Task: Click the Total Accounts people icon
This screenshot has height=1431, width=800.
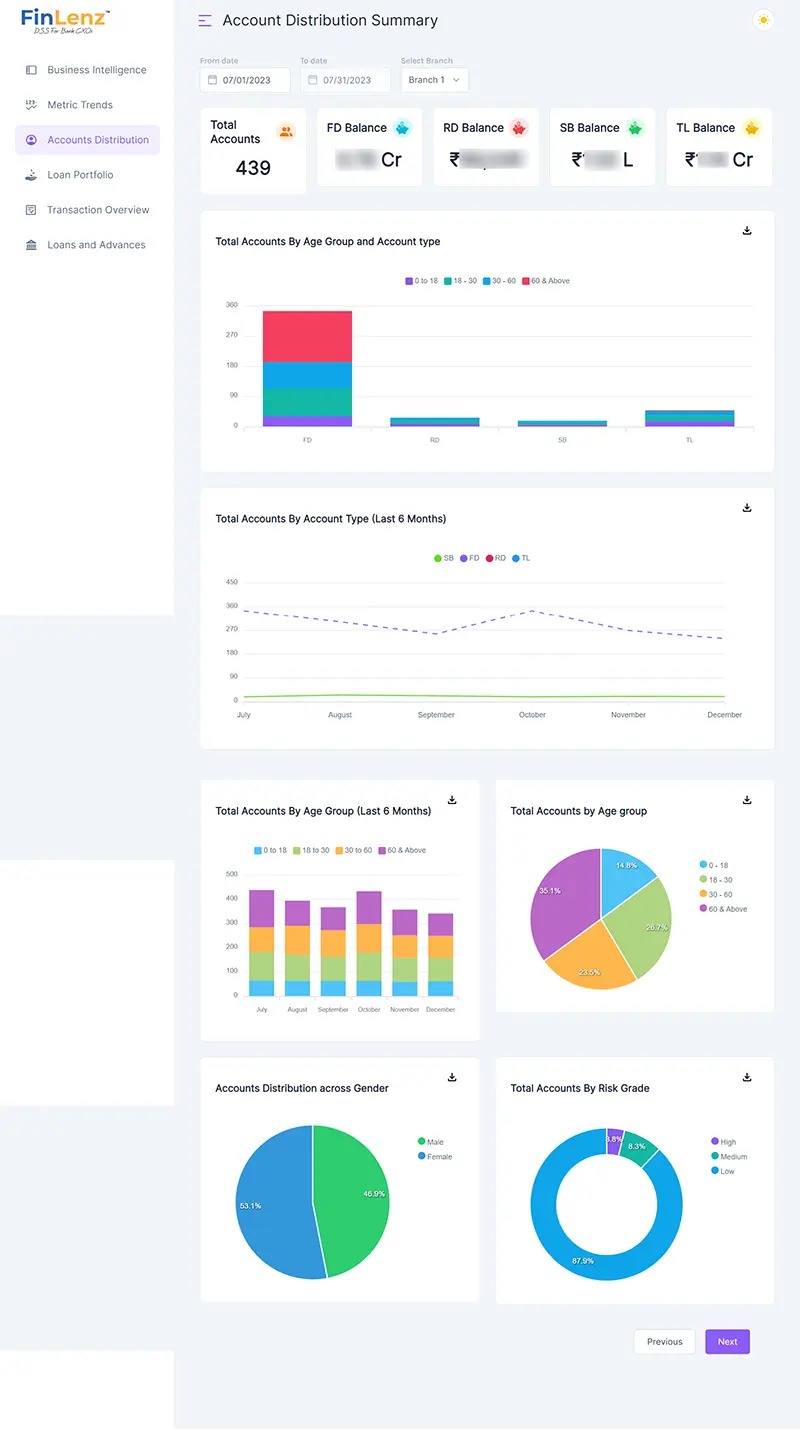Action: coord(286,132)
